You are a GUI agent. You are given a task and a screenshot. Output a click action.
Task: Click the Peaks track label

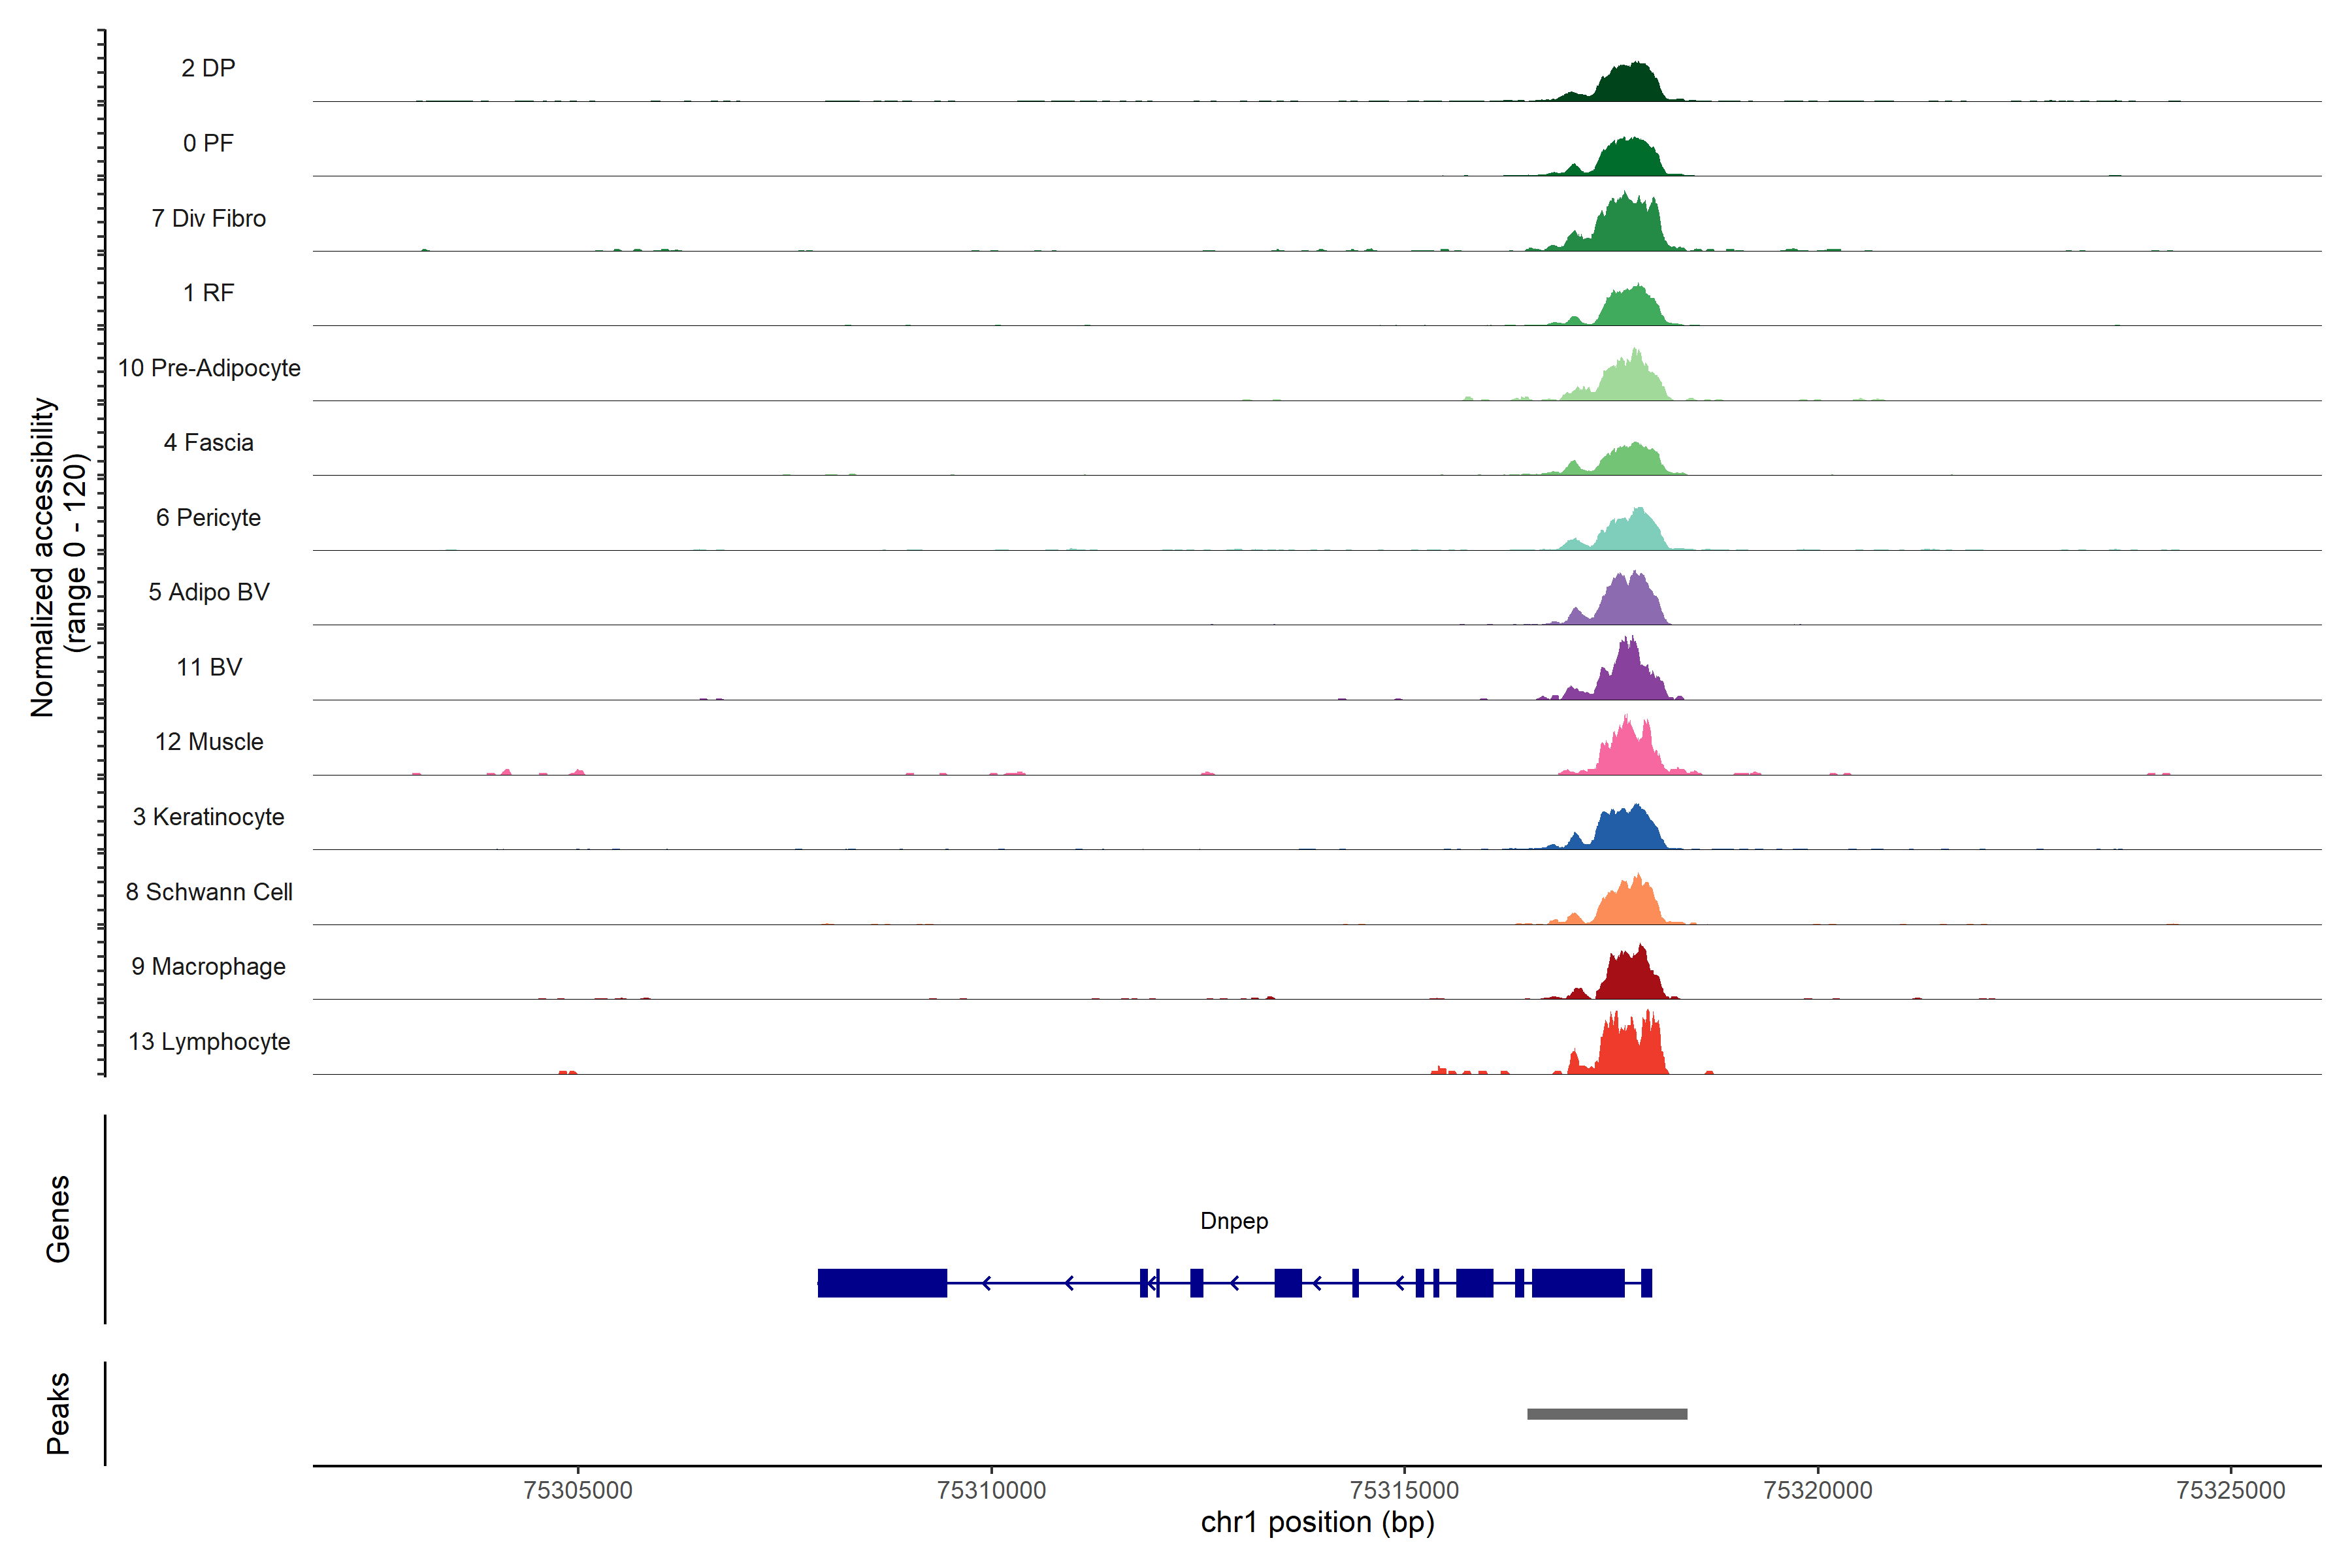click(58, 1413)
